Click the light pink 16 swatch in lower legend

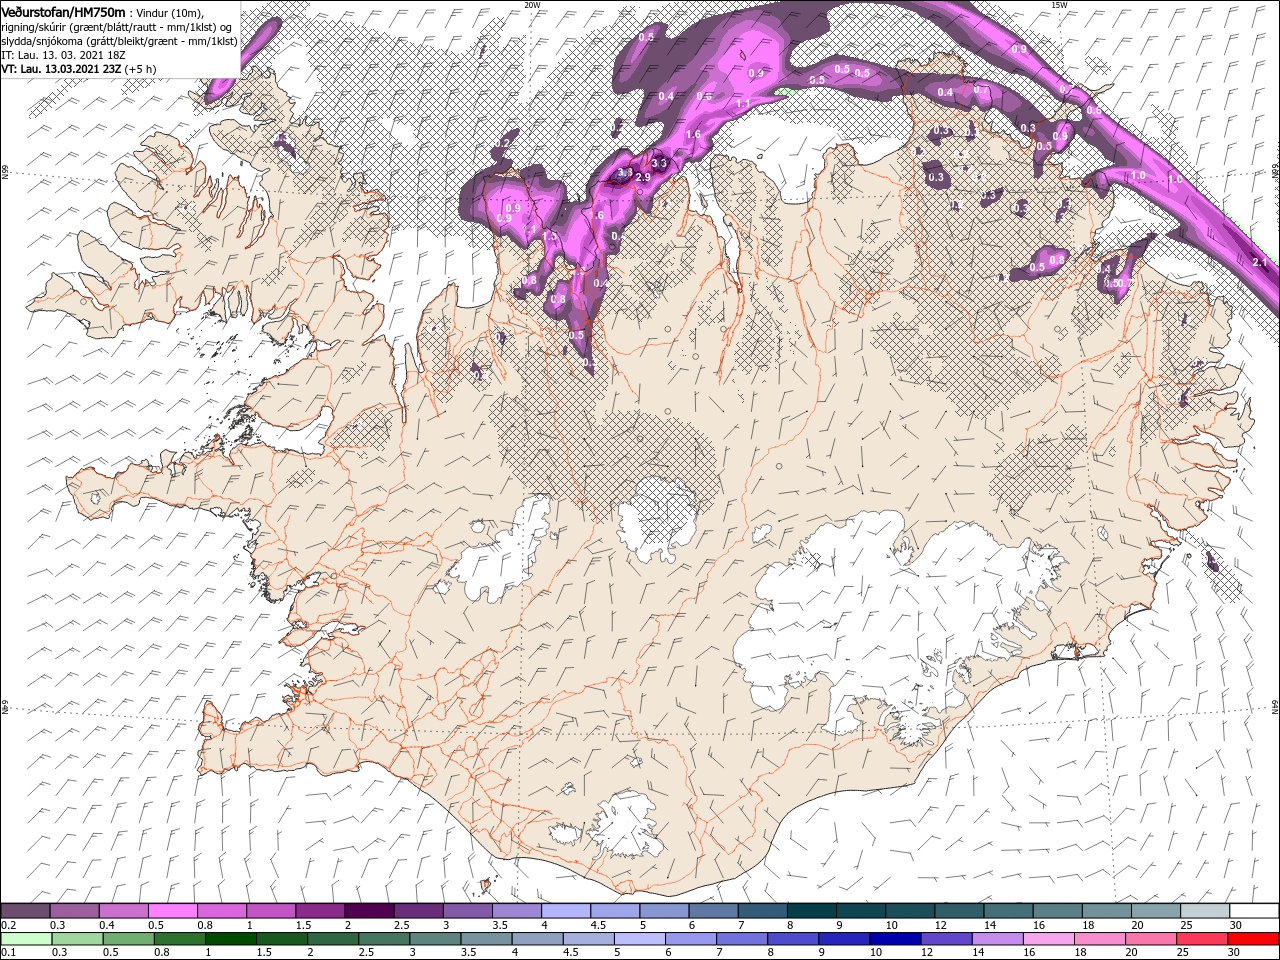[1047, 939]
